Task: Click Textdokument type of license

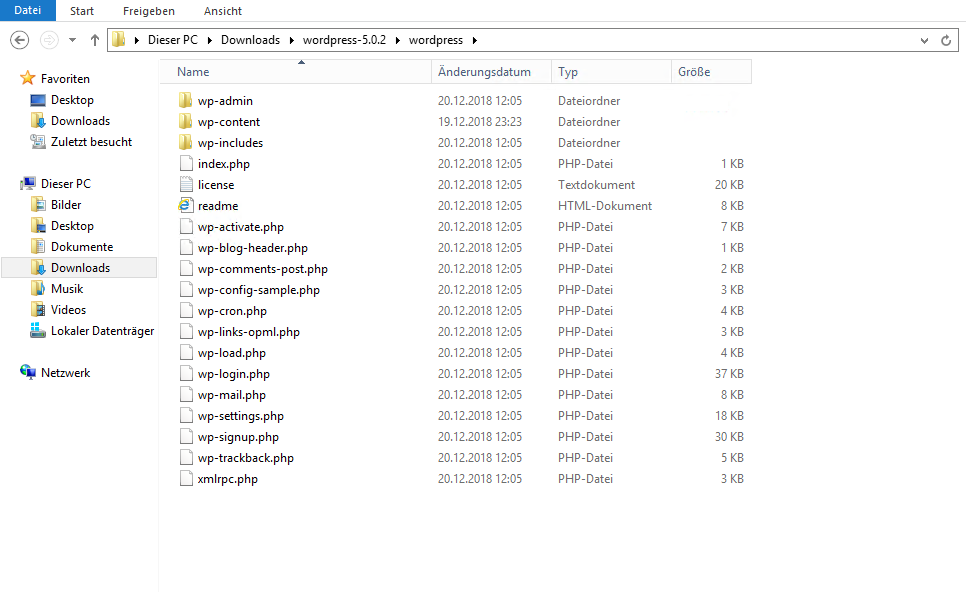Action: 596,184
